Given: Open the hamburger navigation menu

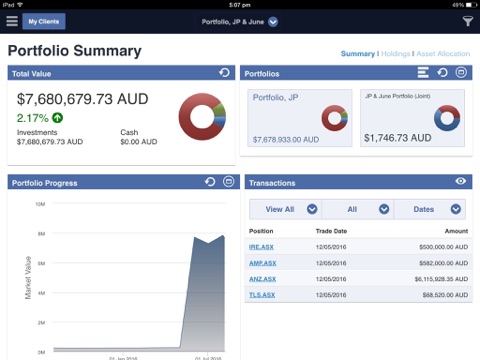Looking at the screenshot, I should (x=12, y=21).
